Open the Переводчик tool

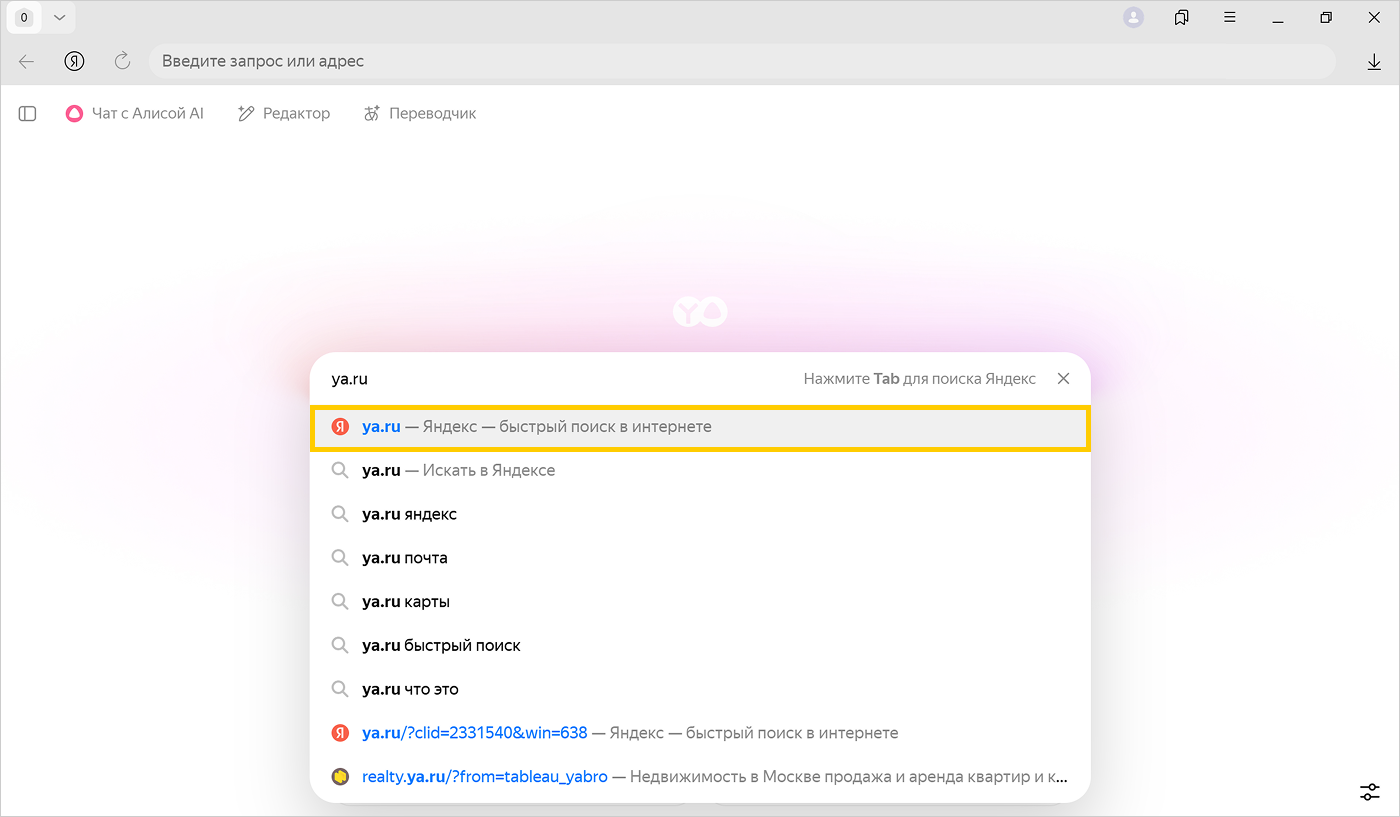pyautogui.click(x=420, y=114)
